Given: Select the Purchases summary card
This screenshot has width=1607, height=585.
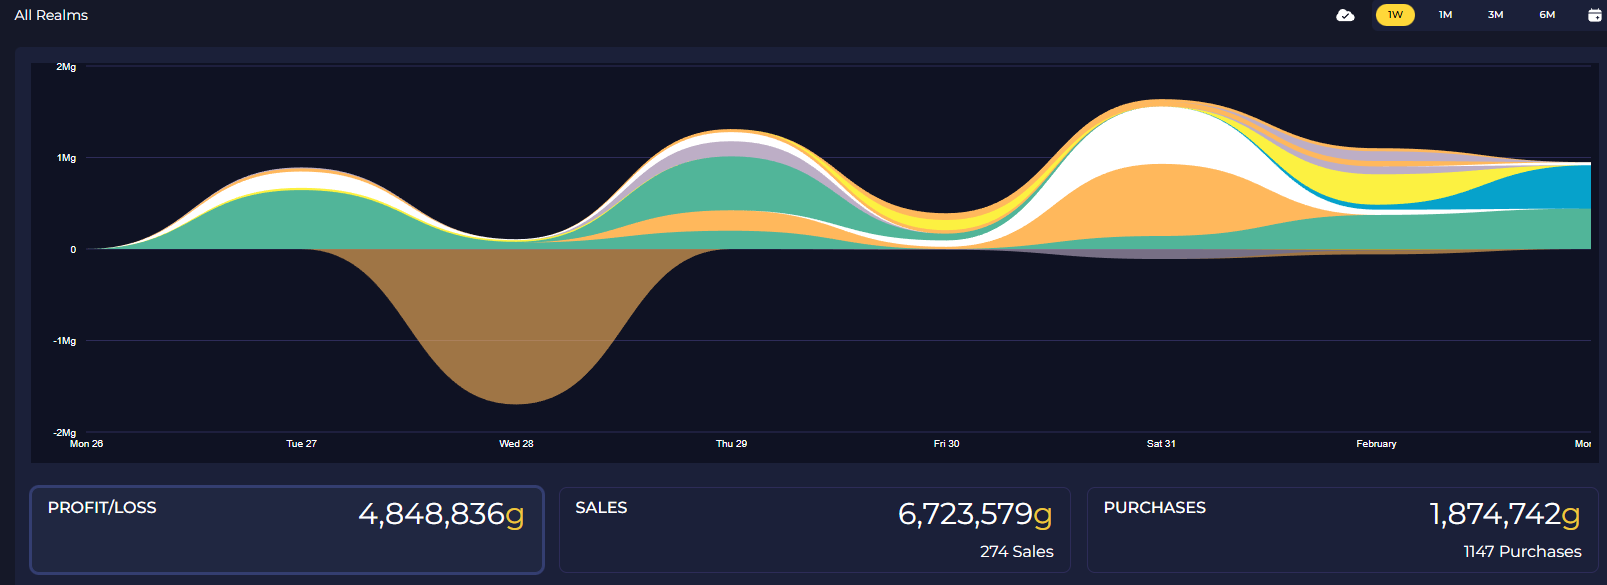Looking at the screenshot, I should tap(1341, 530).
